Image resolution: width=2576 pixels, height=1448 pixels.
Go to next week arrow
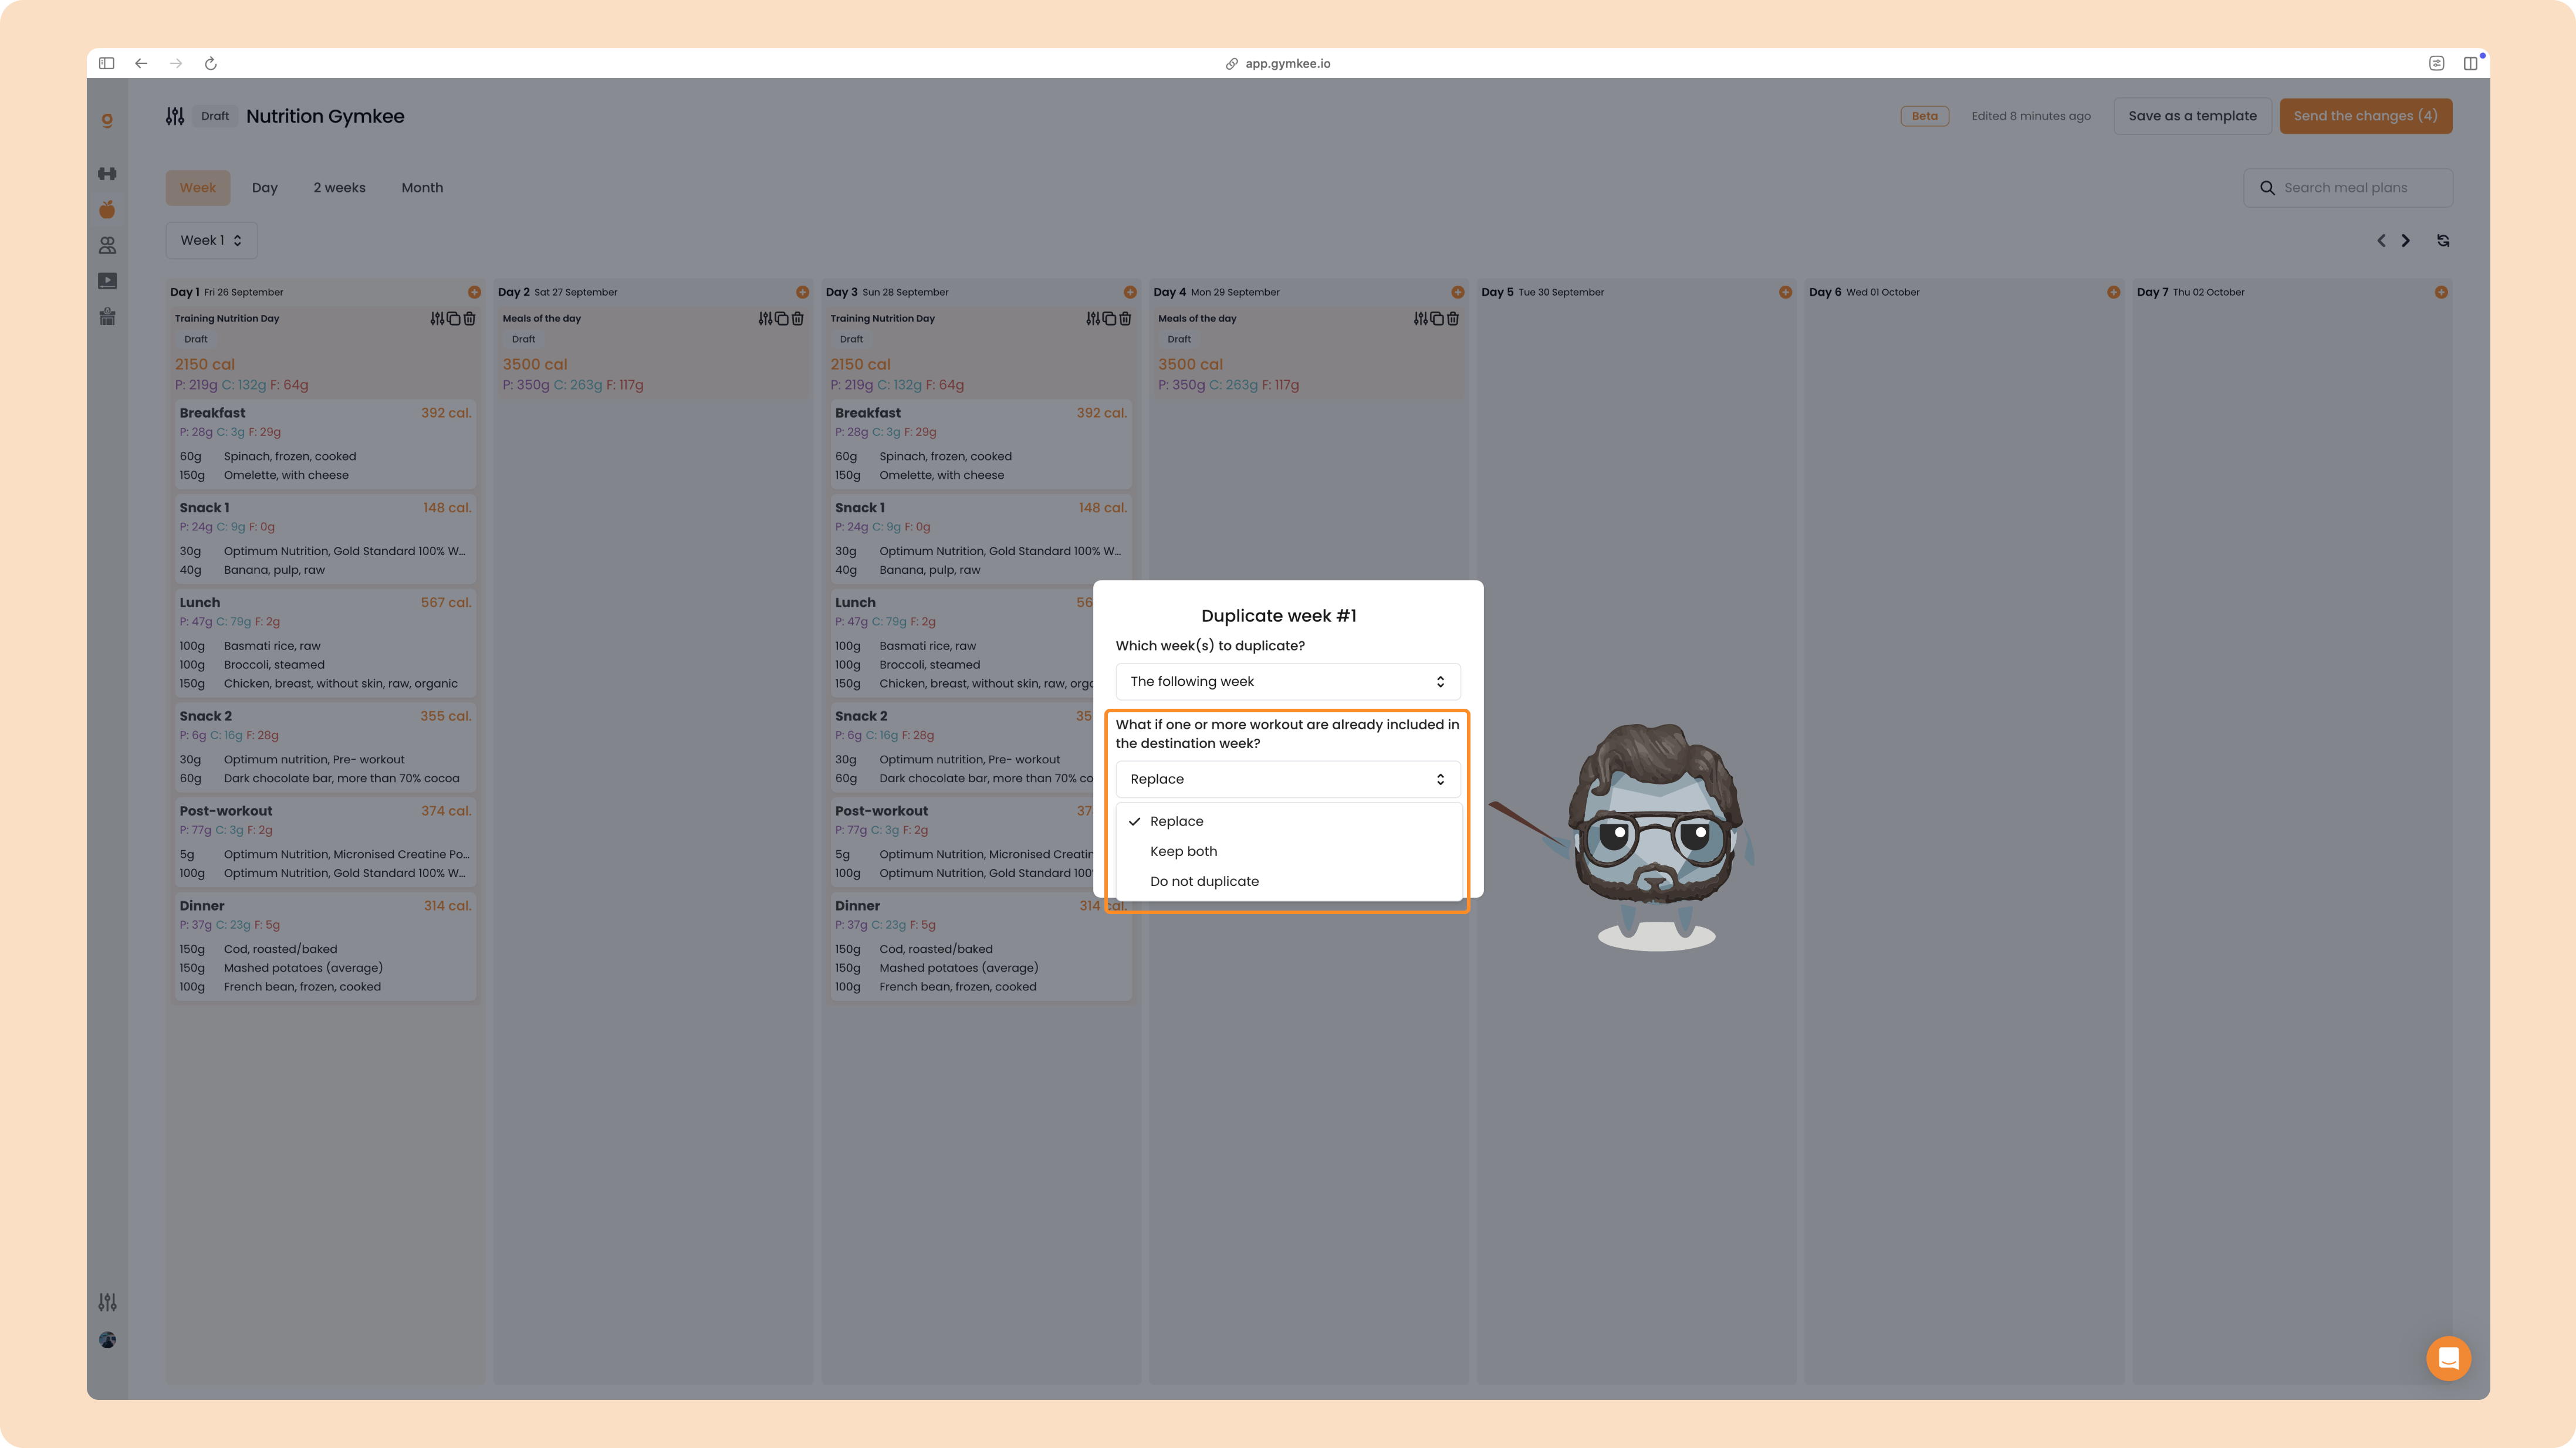click(x=2406, y=240)
